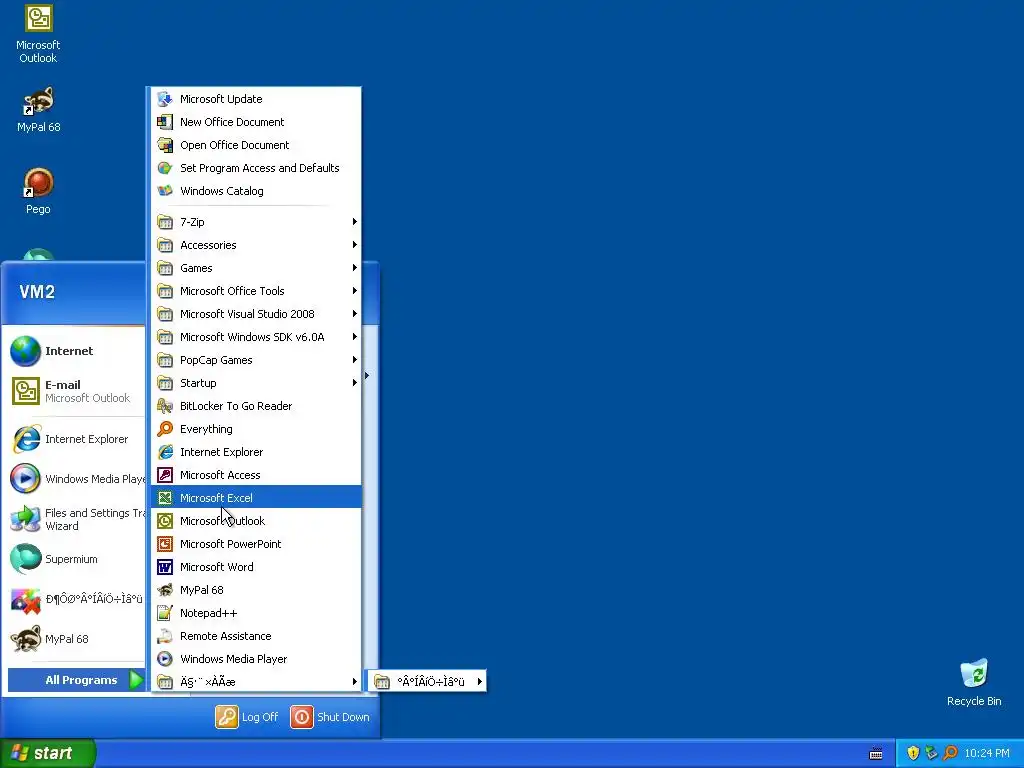1024x768 pixels.
Task: Click the Log Off button
Action: pyautogui.click(x=248, y=717)
